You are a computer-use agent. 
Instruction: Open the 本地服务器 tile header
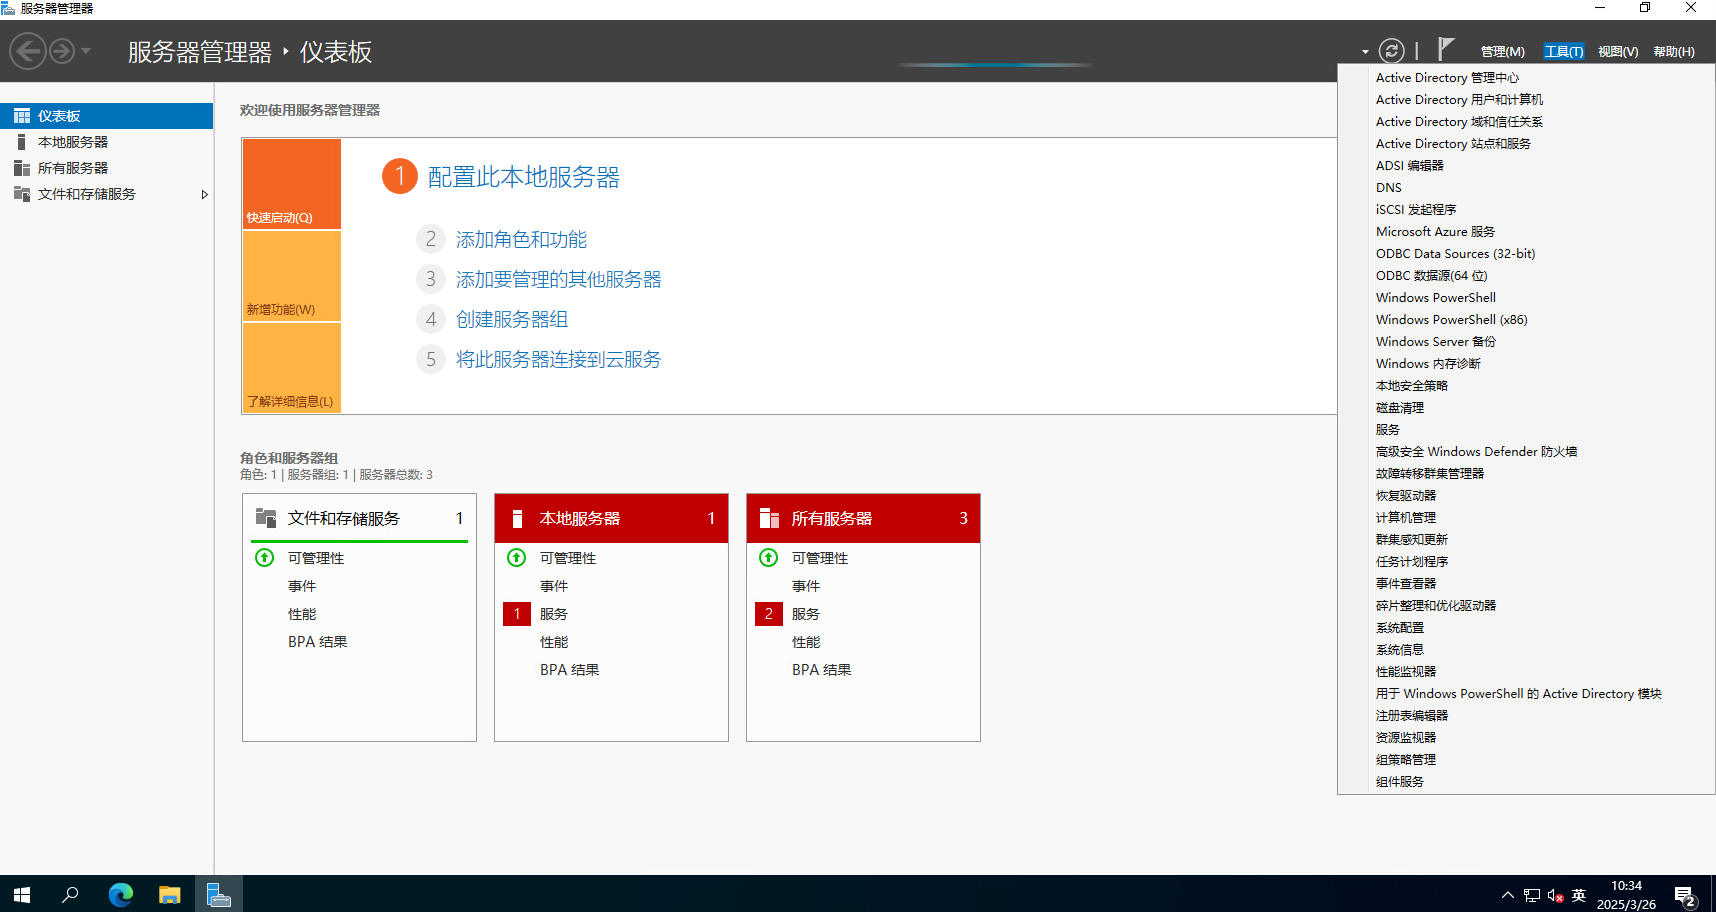pos(611,518)
